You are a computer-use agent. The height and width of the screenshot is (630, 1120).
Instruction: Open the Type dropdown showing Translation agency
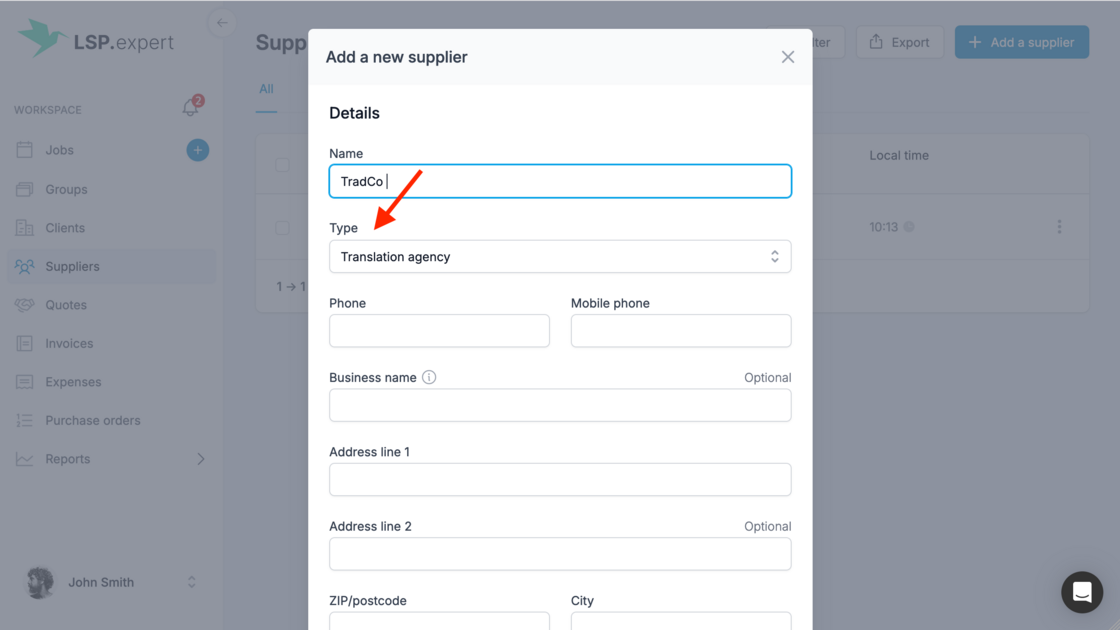pos(560,257)
